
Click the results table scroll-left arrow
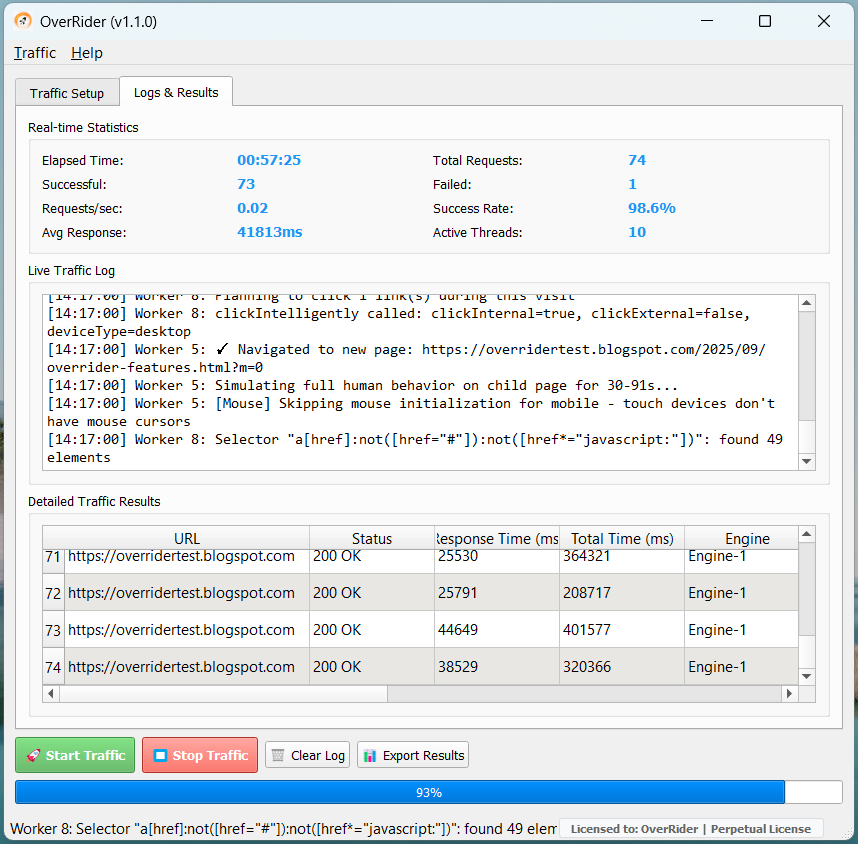coord(51,693)
